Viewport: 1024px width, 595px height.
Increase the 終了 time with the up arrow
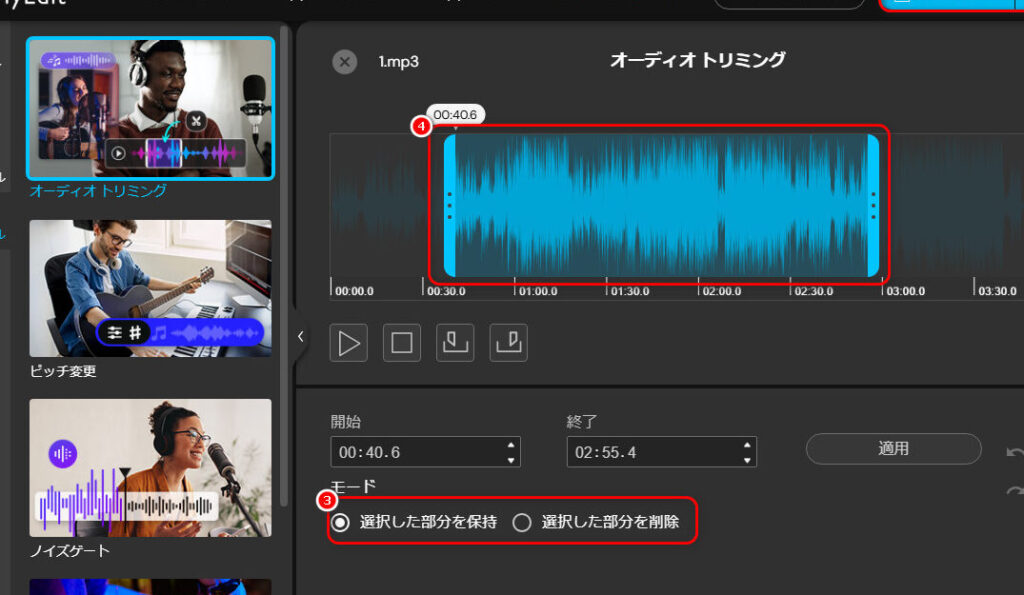(747, 445)
